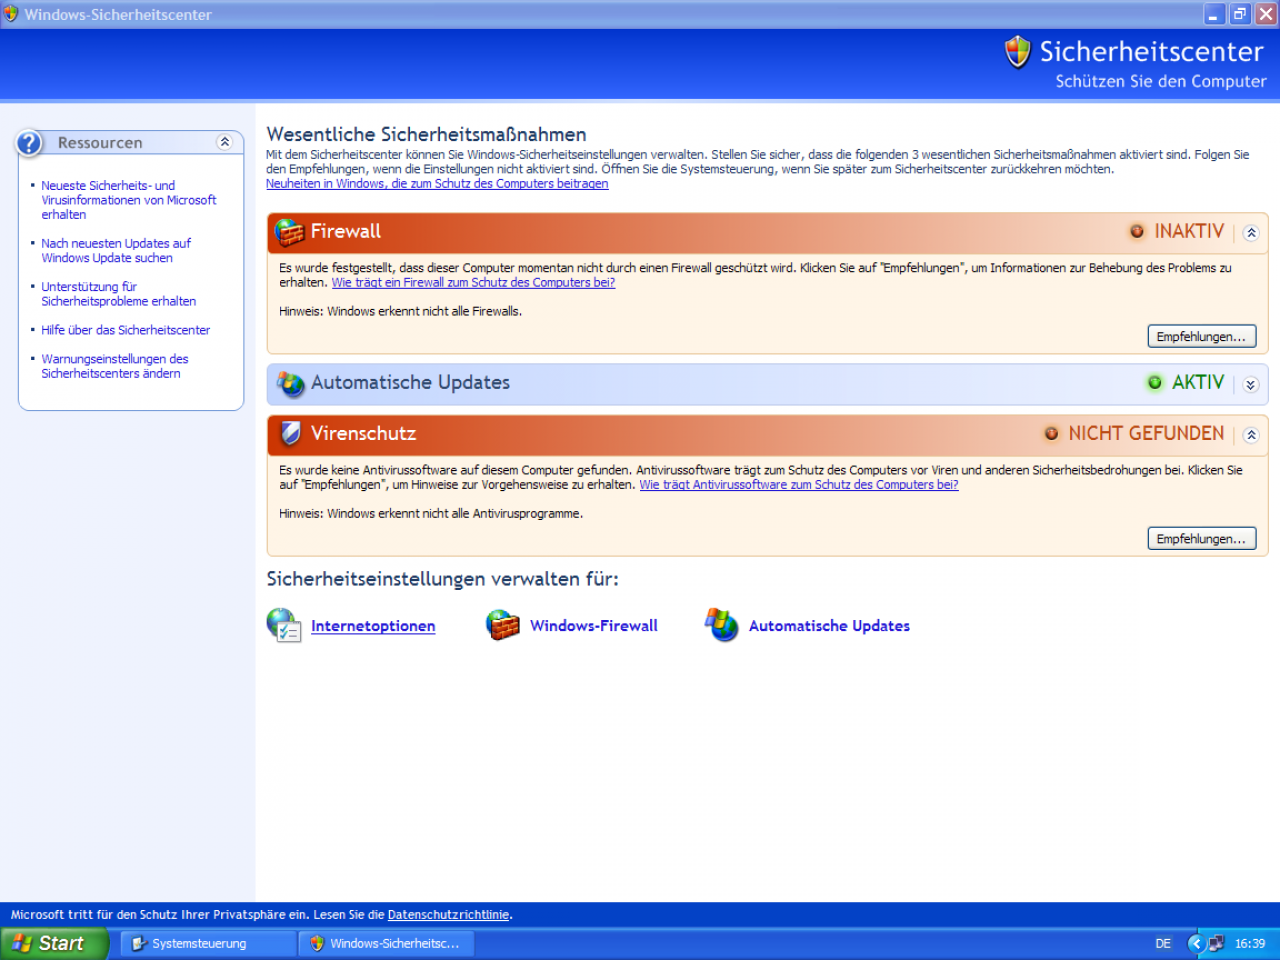Click the Wesentliche Sicherheitsmaßnahmen heading
The height and width of the screenshot is (960, 1280).
click(426, 134)
